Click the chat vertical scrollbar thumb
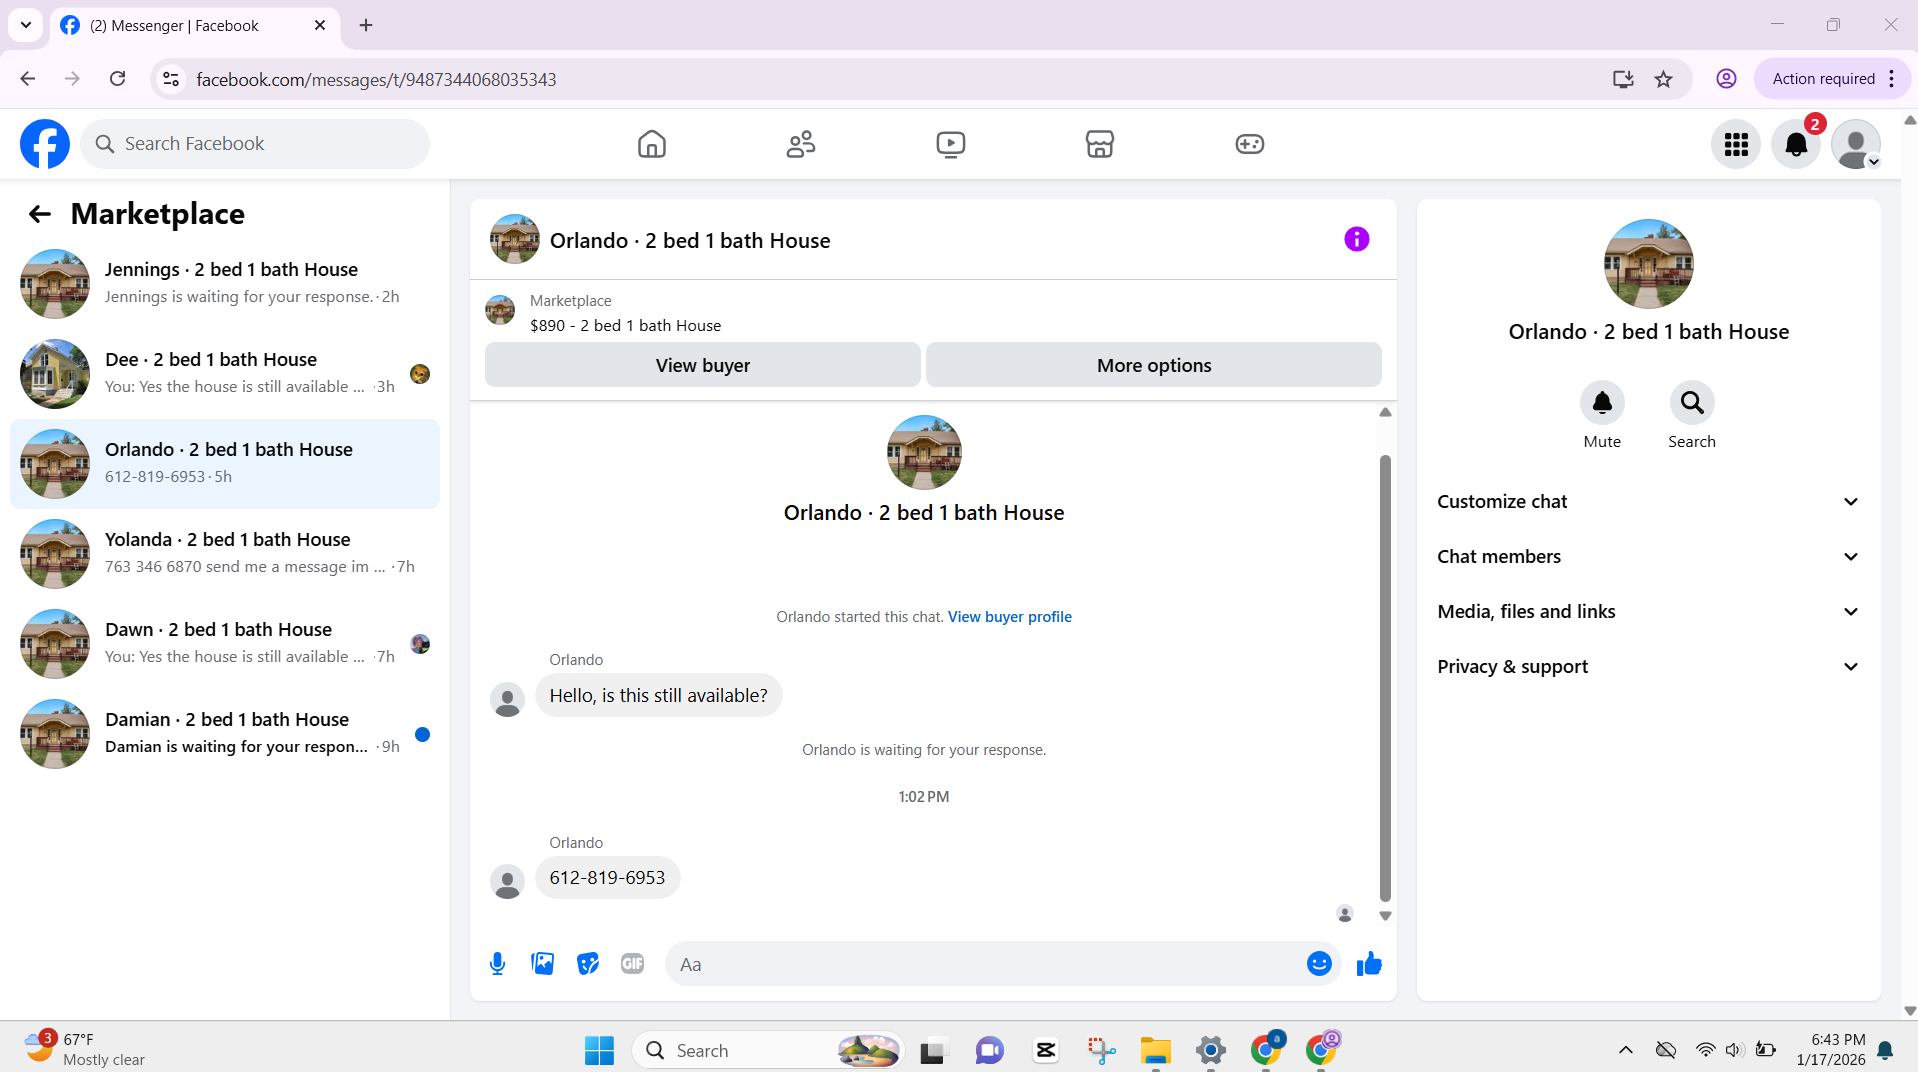The image size is (1918, 1072). coord(1385,678)
